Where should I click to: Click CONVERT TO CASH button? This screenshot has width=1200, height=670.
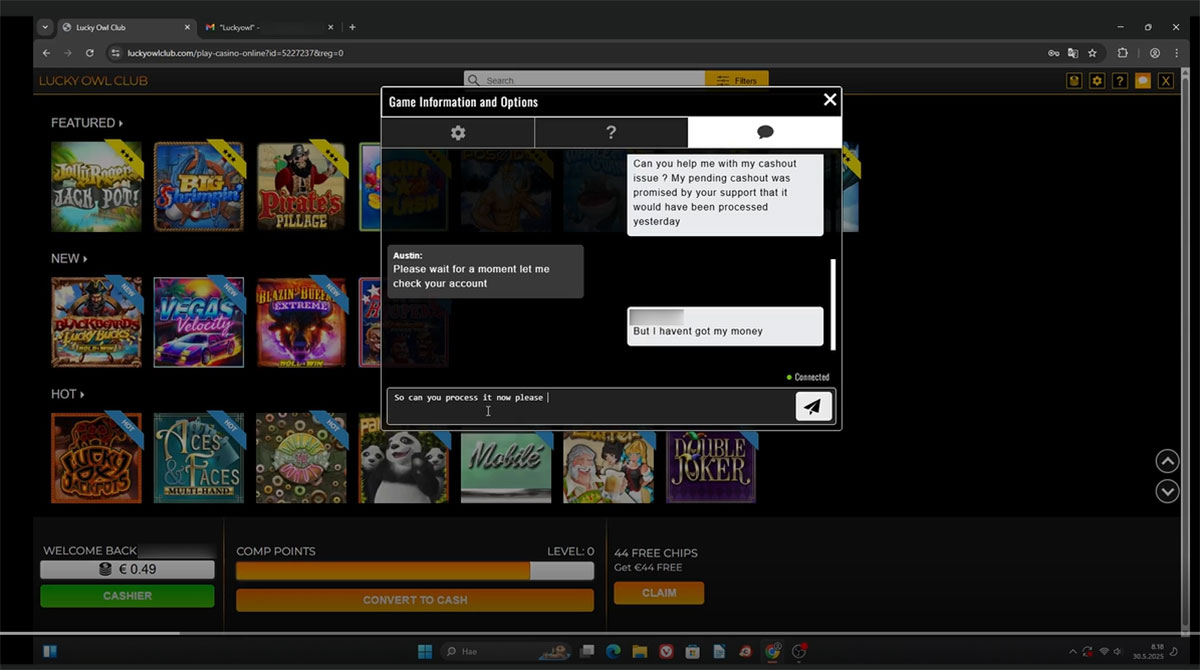(415, 600)
